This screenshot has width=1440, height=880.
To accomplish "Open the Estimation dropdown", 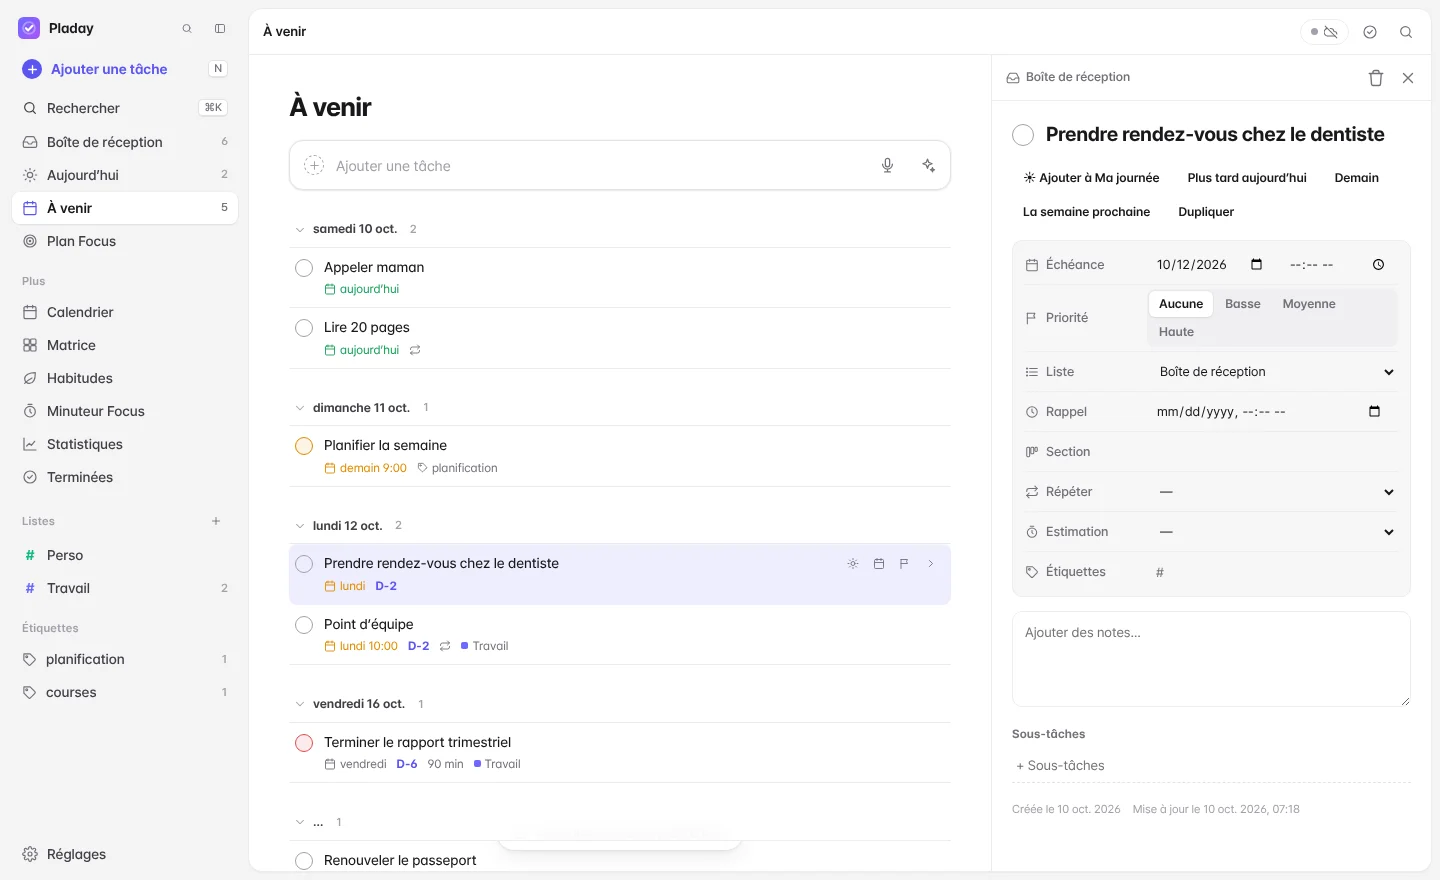I will (x=1273, y=532).
